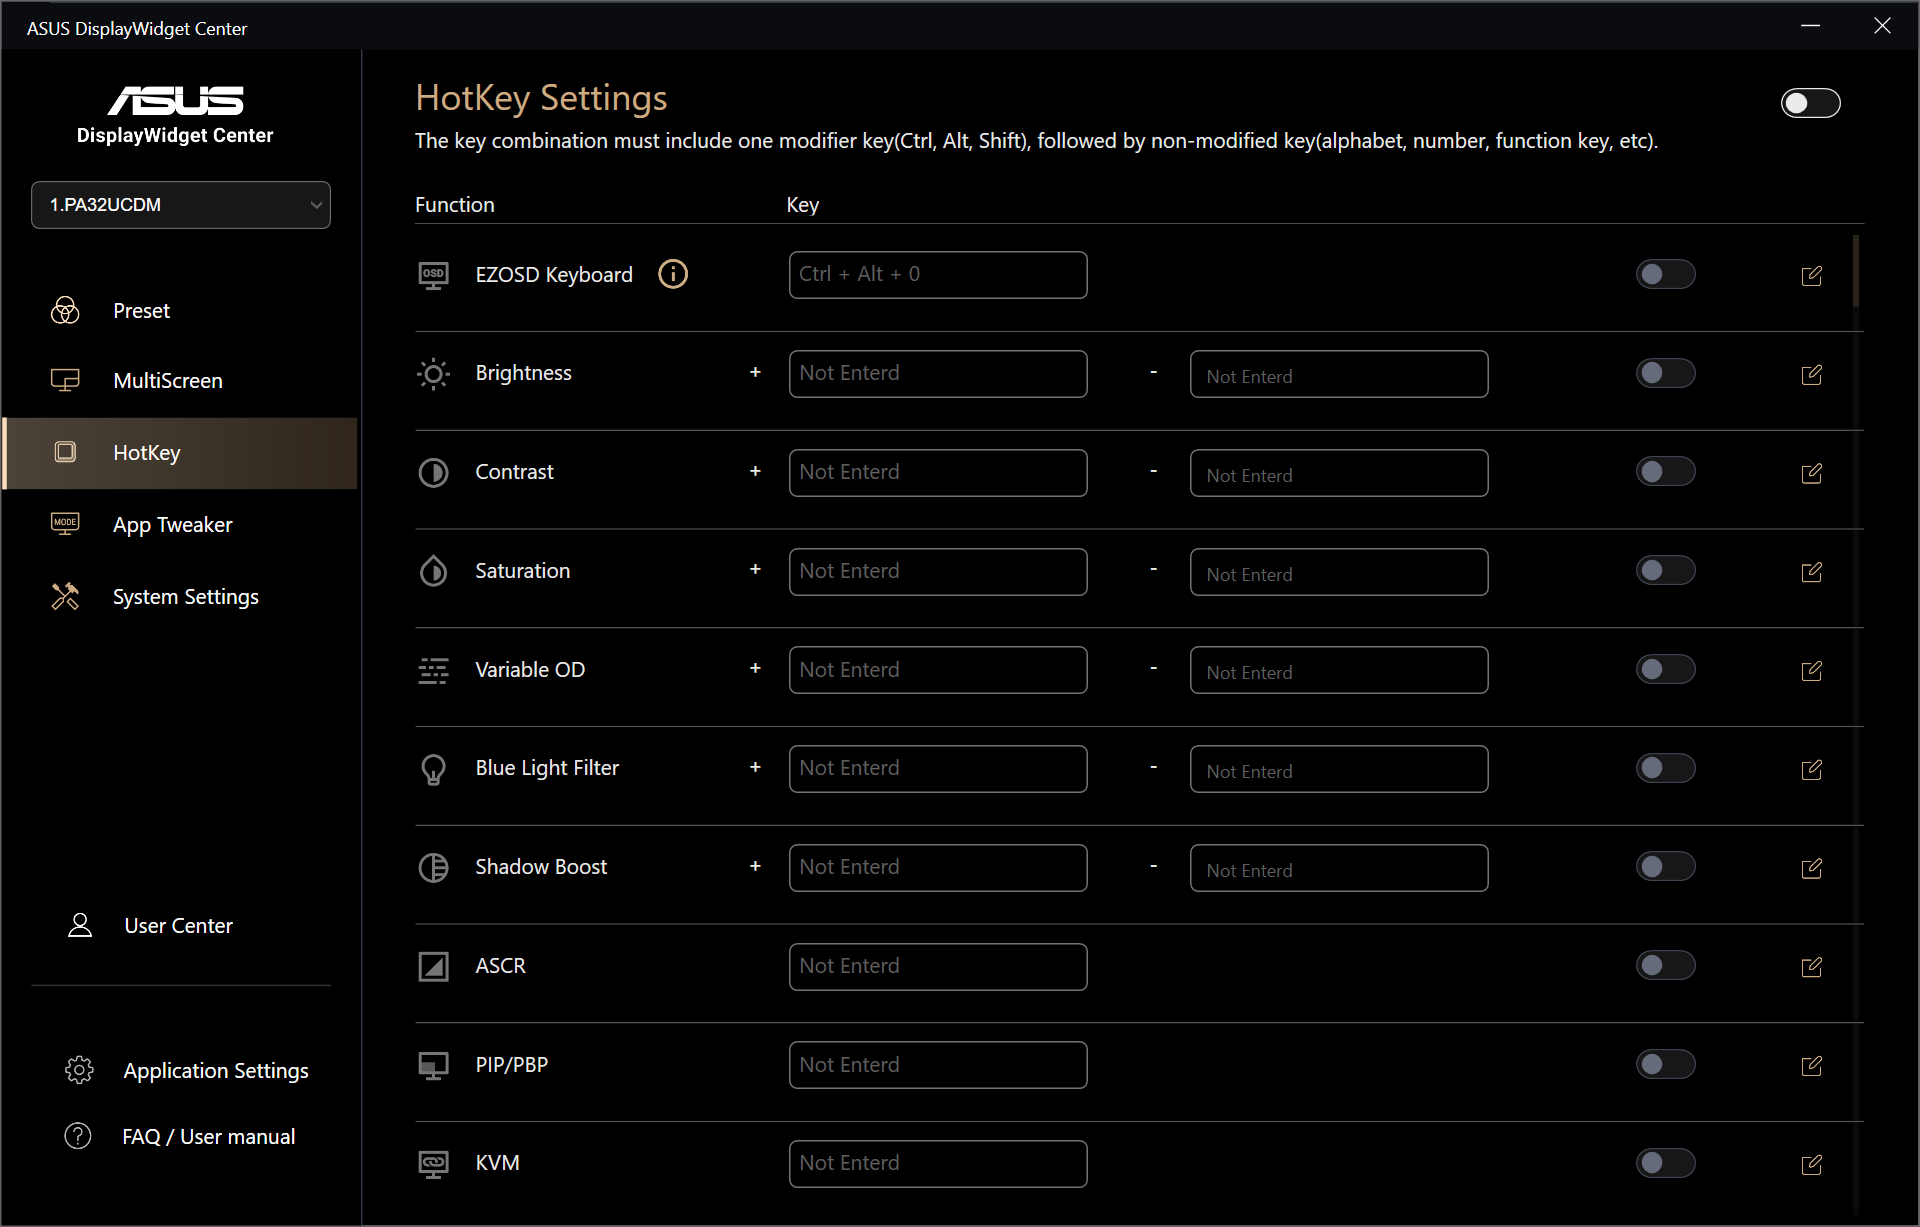1920x1227 pixels.
Task: Enable the master HotKey Settings toggle
Action: (1809, 103)
